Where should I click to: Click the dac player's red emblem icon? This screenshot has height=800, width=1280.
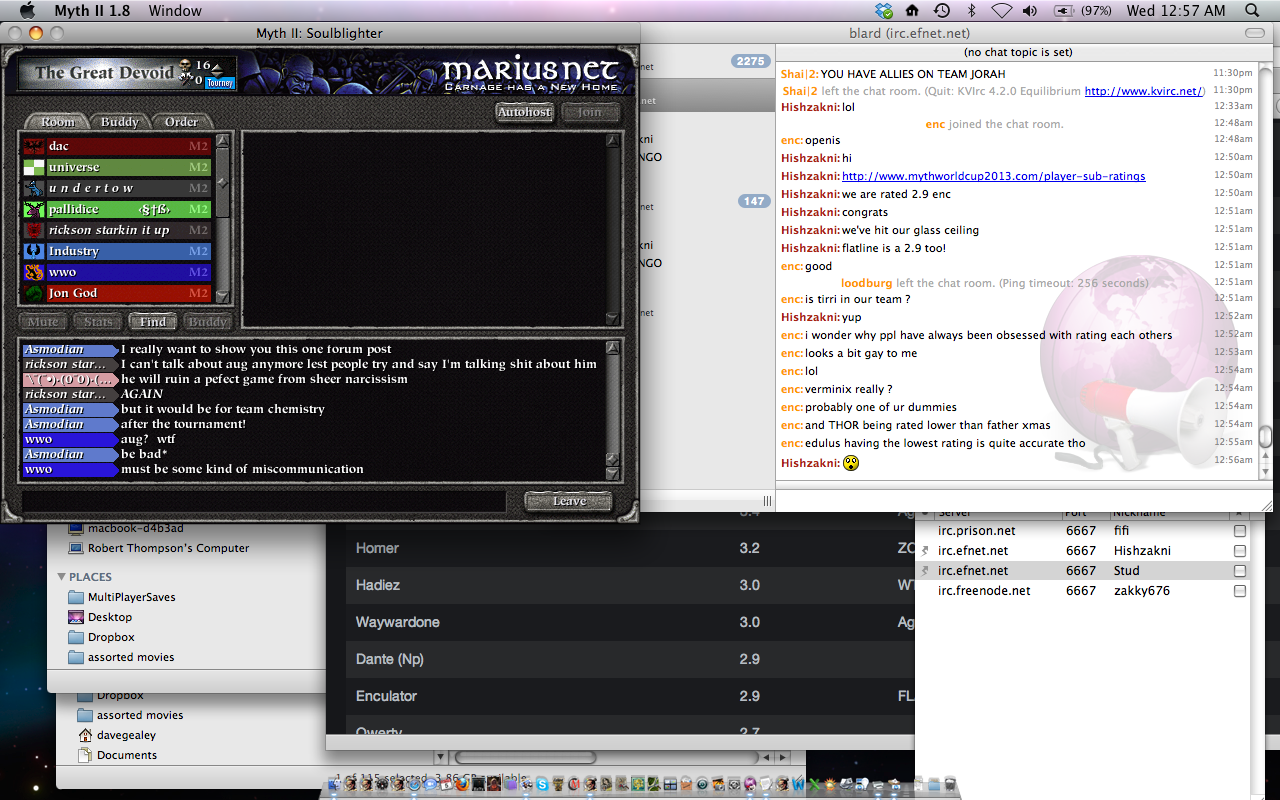[x=34, y=146]
